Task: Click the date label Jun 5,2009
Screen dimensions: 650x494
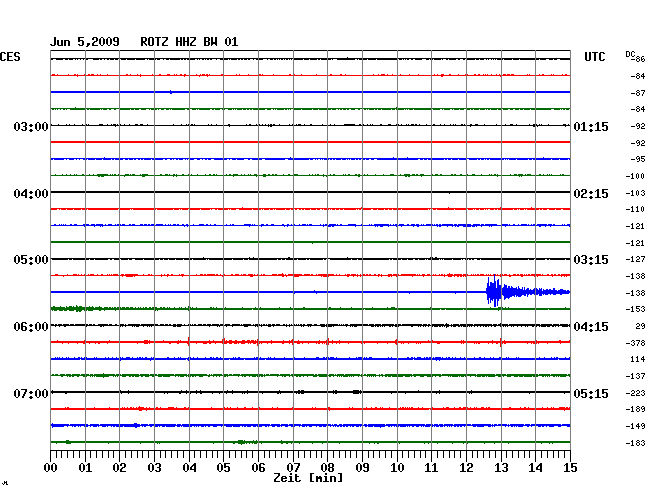Action: click(85, 42)
